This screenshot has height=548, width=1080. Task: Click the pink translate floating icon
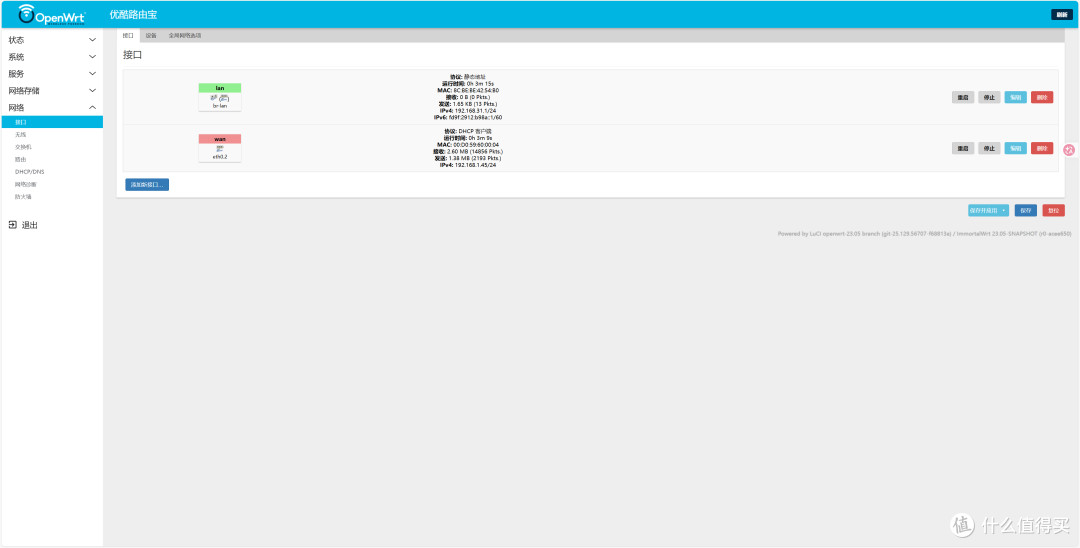pos(1070,149)
